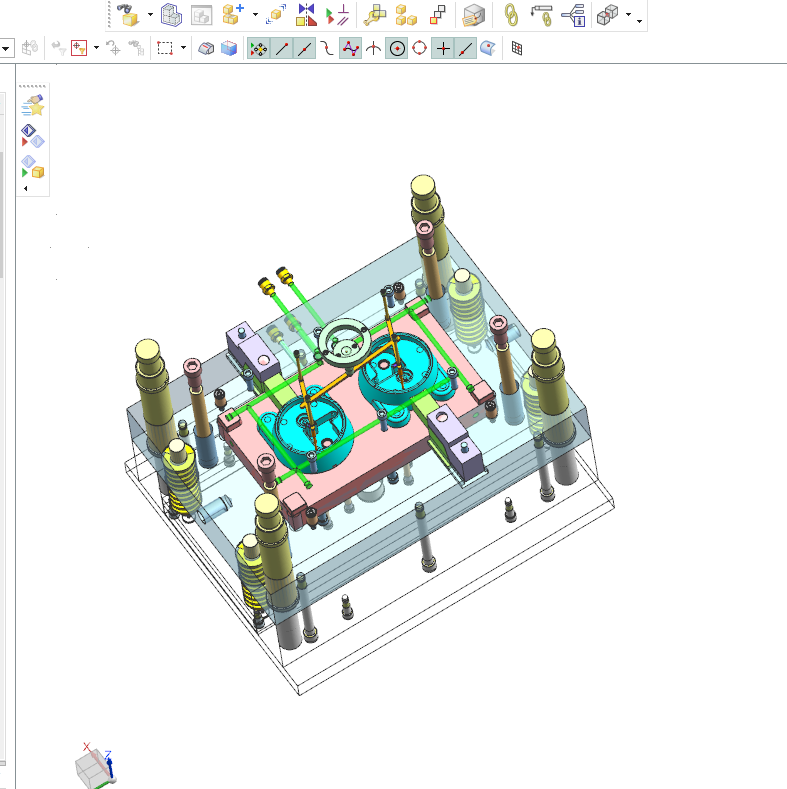Click the Find Components binoculars icon
The image size is (787, 789).
(x=127, y=15)
